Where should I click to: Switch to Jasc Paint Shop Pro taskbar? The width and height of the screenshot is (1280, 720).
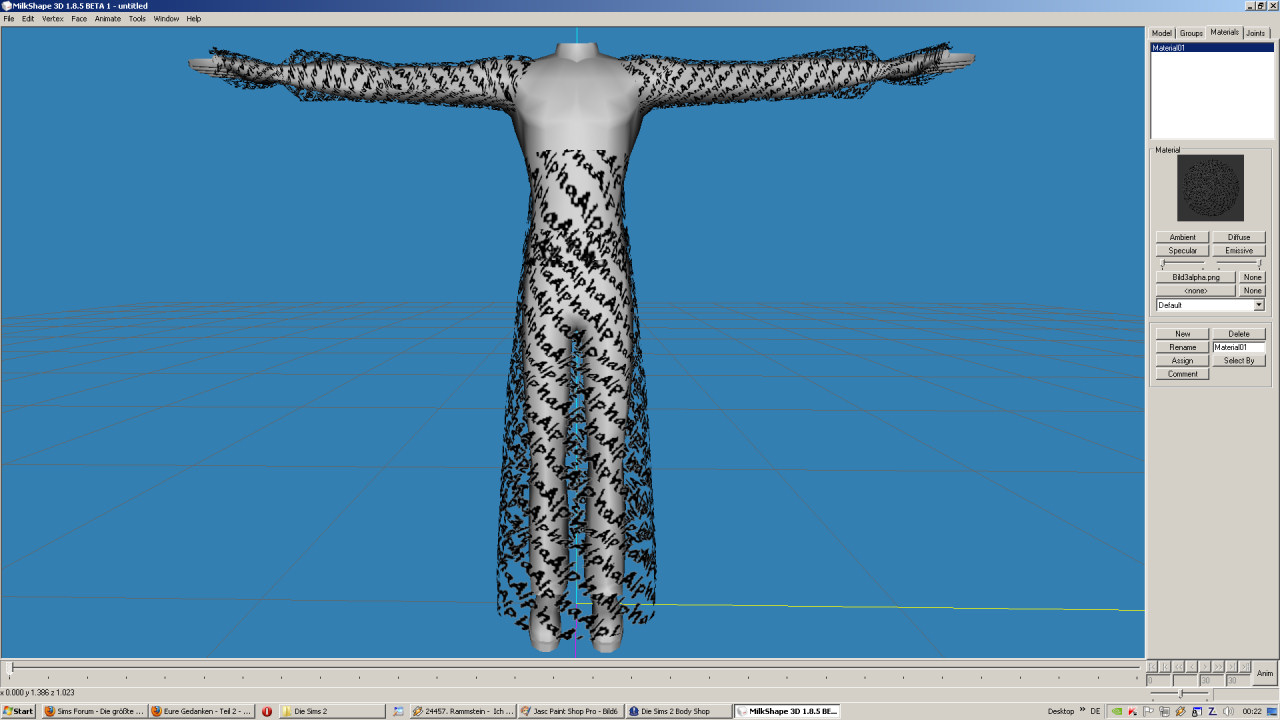571,711
